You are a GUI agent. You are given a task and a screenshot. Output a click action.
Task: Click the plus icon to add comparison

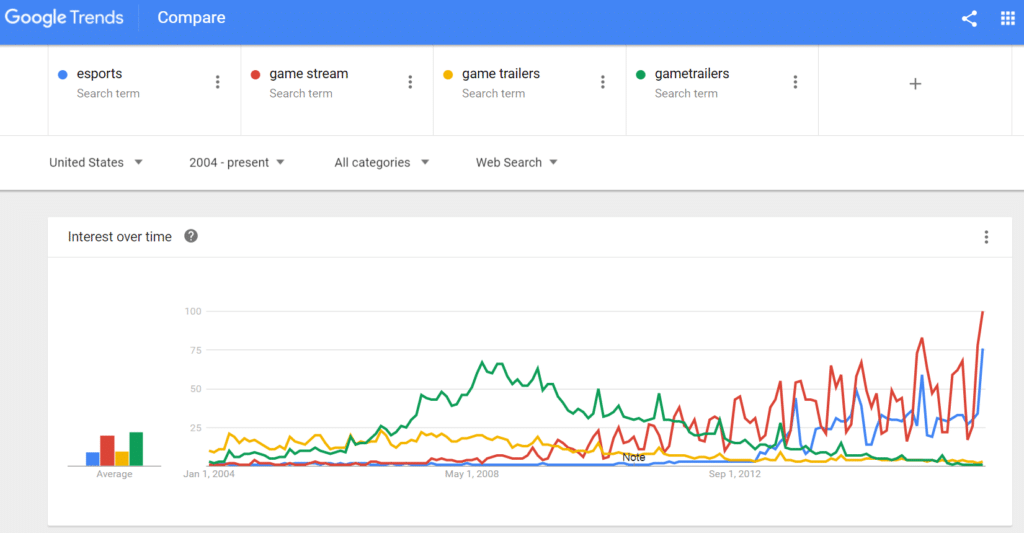(915, 84)
